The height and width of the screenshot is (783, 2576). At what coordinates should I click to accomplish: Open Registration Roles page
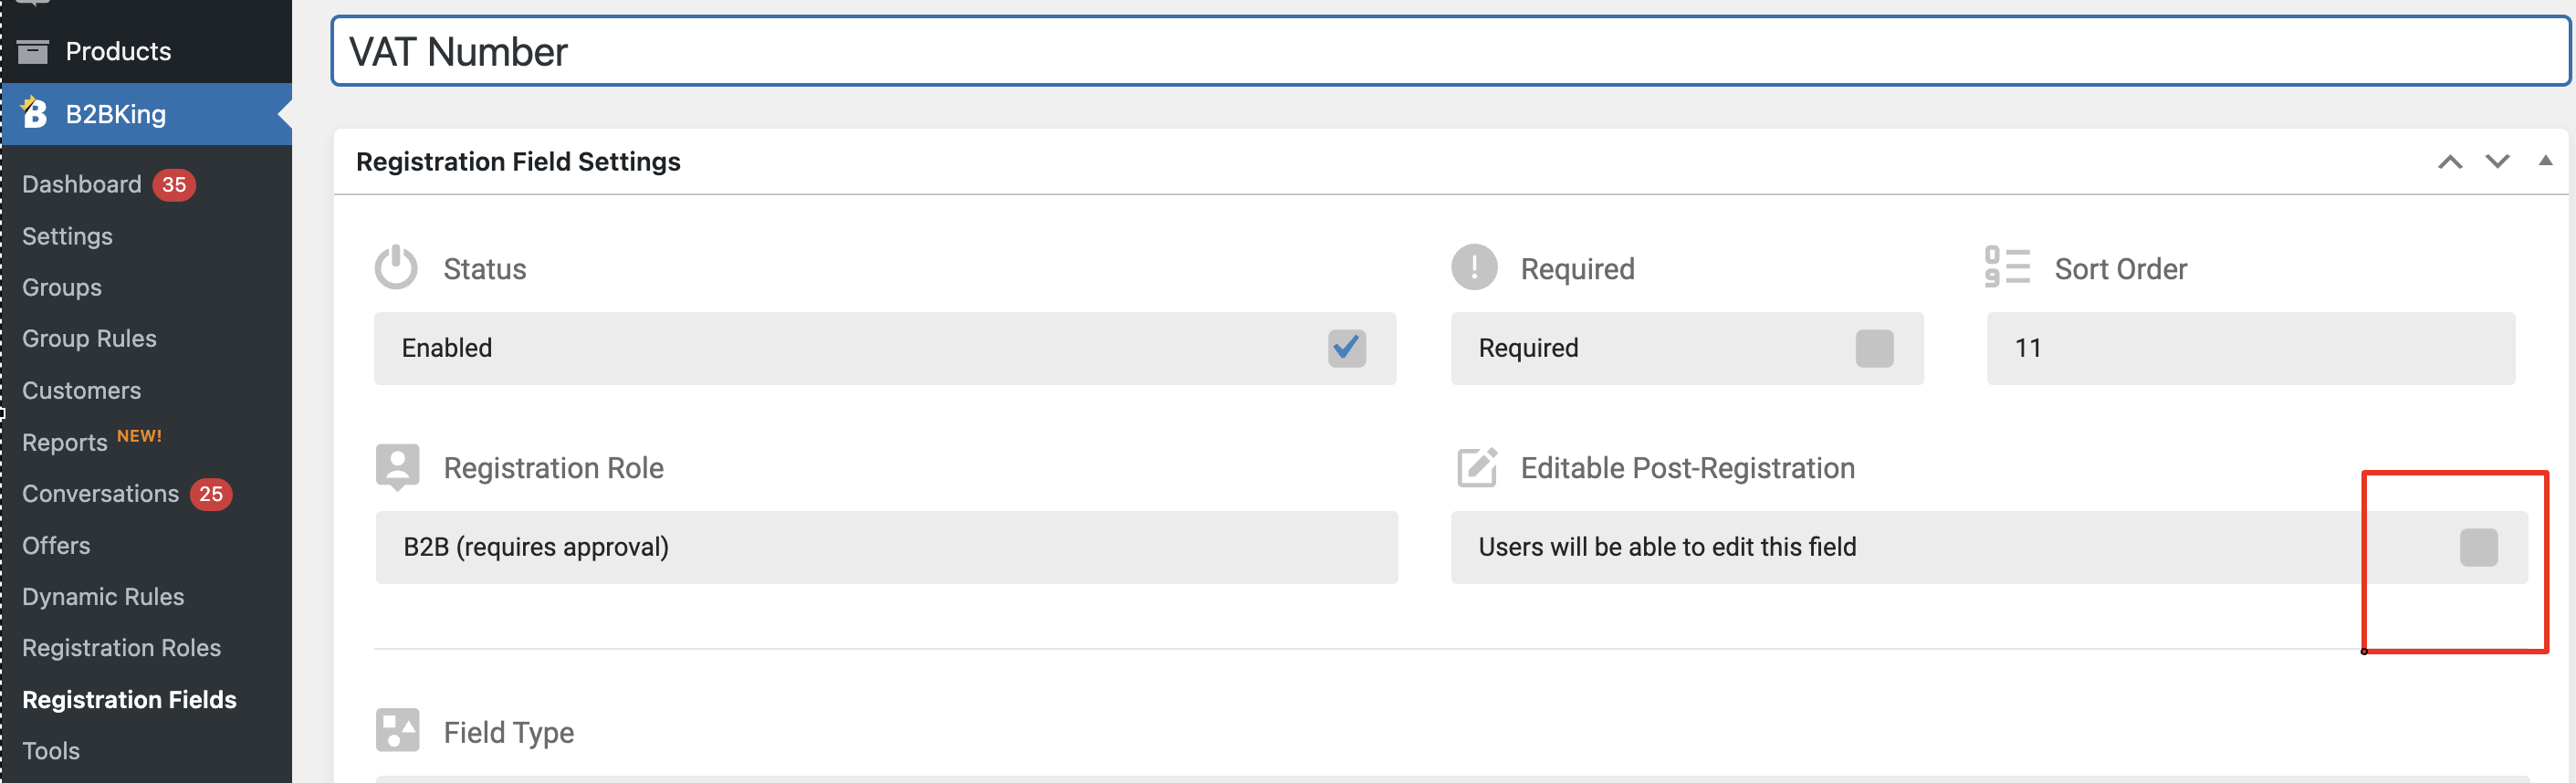pyautogui.click(x=121, y=648)
